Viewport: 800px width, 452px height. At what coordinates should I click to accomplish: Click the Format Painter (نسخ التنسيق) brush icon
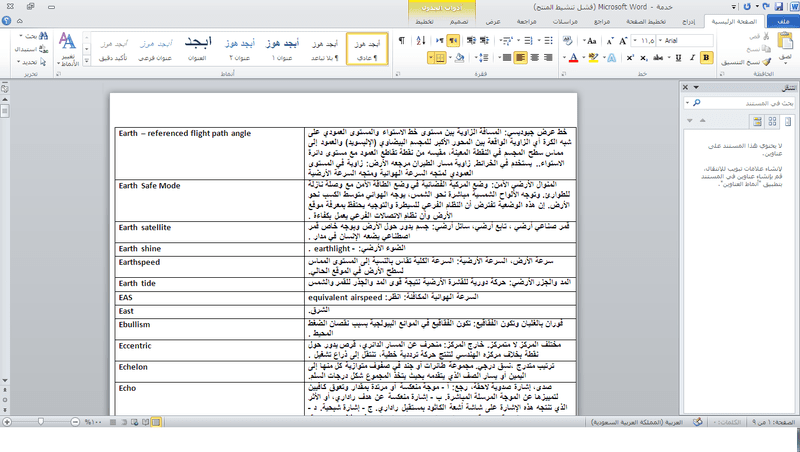766,62
